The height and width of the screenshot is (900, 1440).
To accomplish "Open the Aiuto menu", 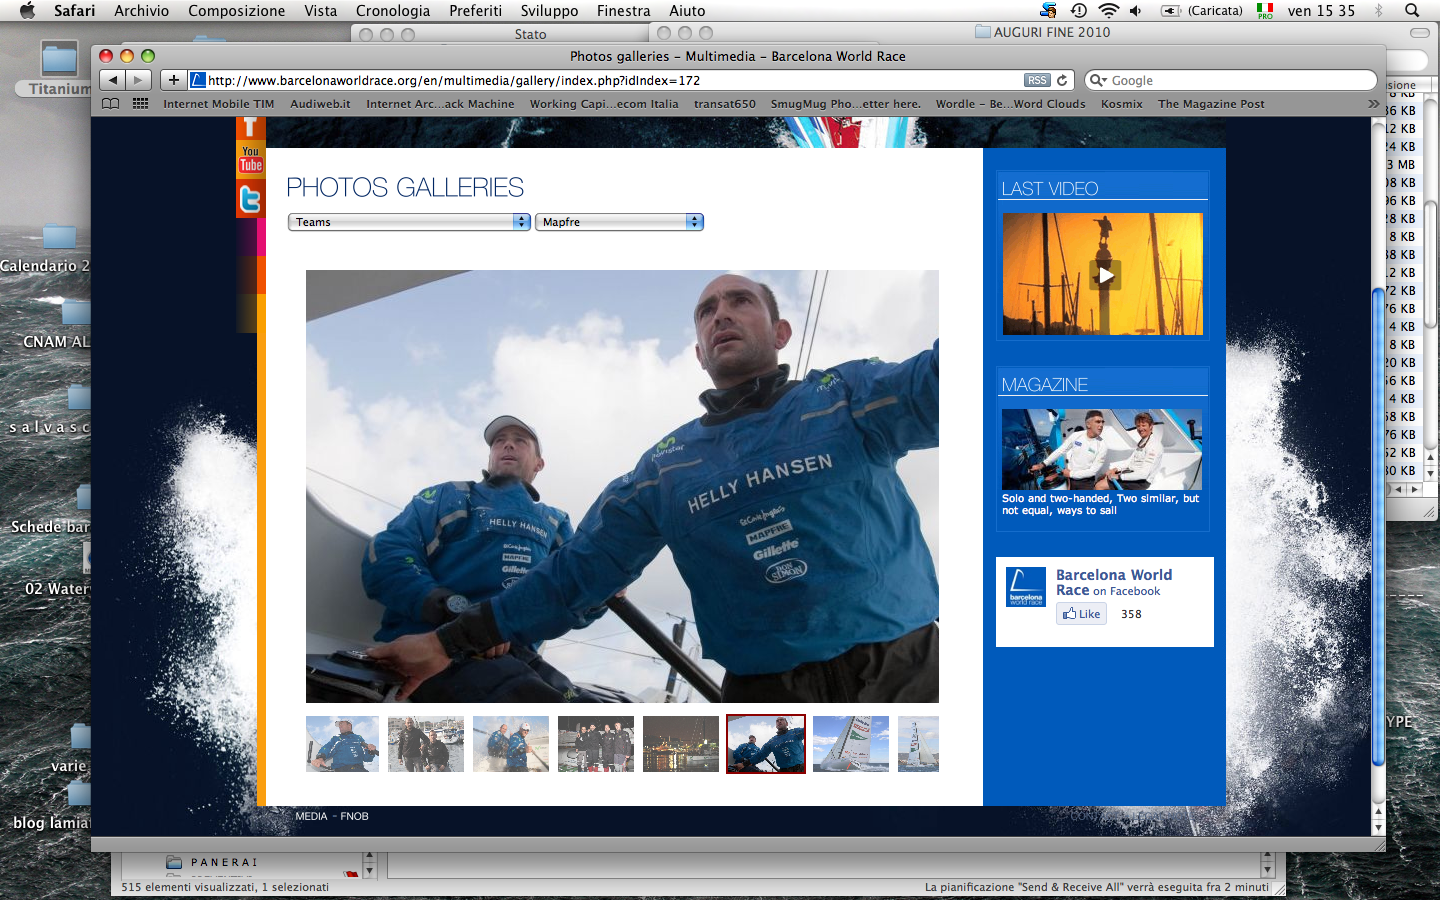I will pos(687,11).
